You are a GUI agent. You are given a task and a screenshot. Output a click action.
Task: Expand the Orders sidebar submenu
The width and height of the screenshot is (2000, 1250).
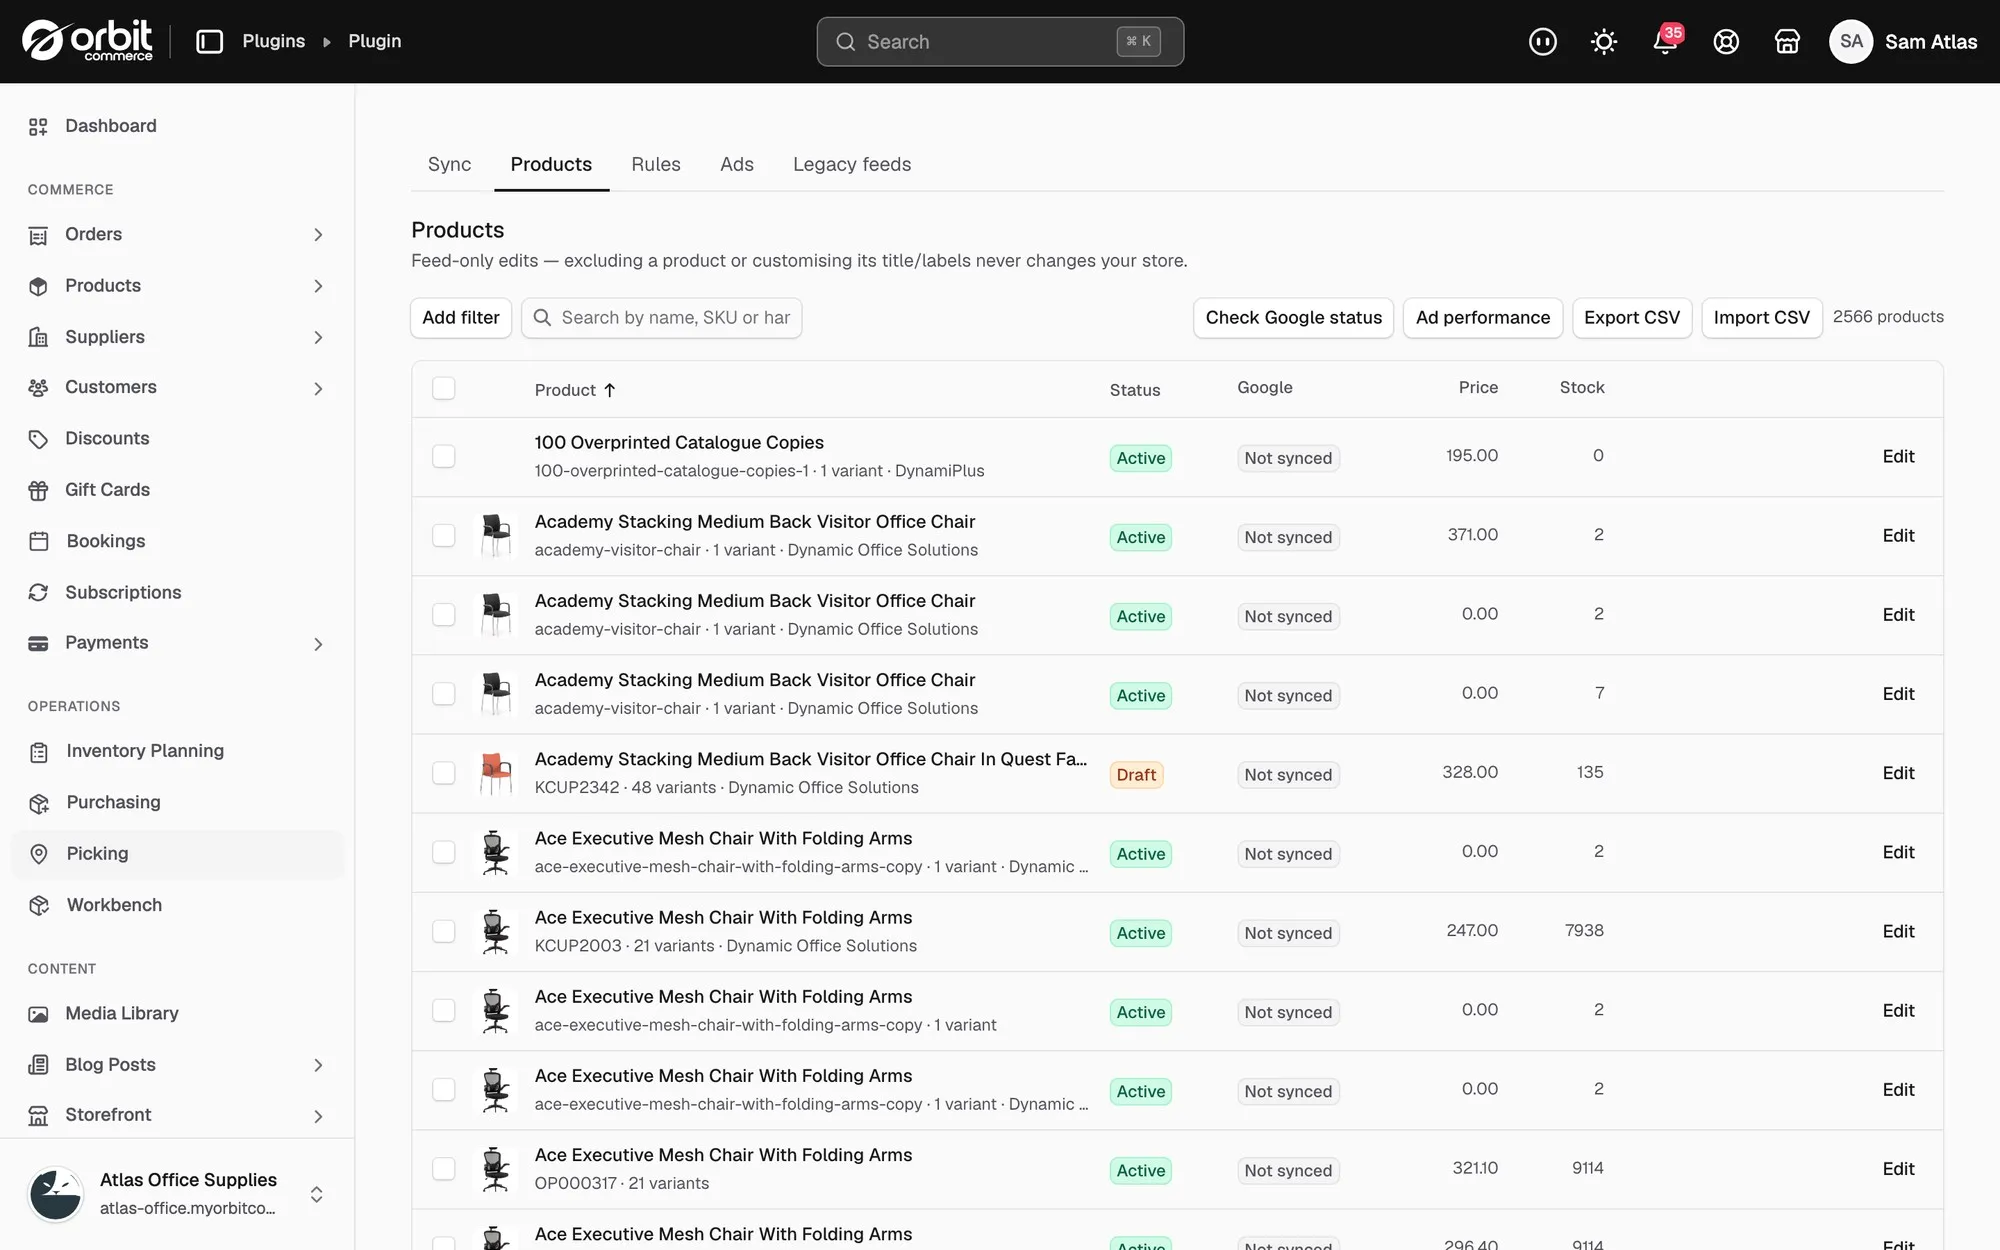click(318, 235)
